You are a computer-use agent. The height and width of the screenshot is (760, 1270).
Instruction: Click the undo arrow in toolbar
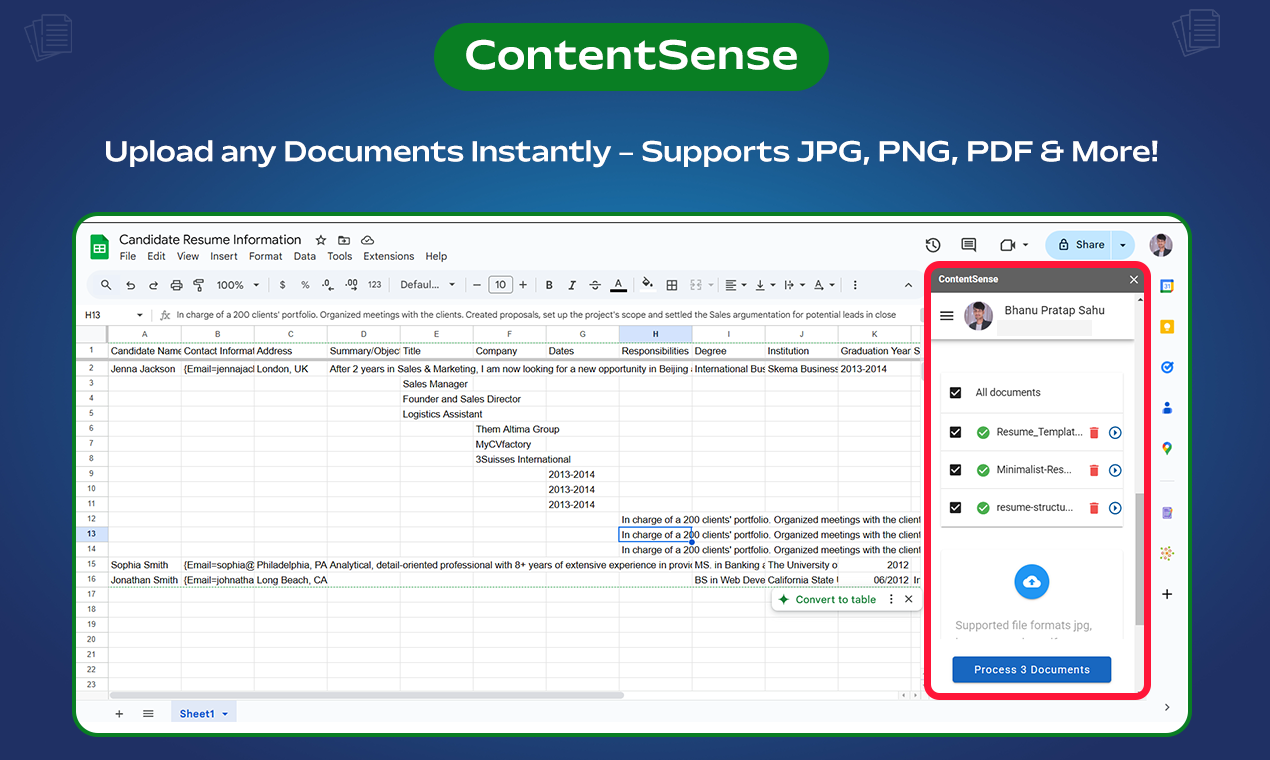pos(130,285)
